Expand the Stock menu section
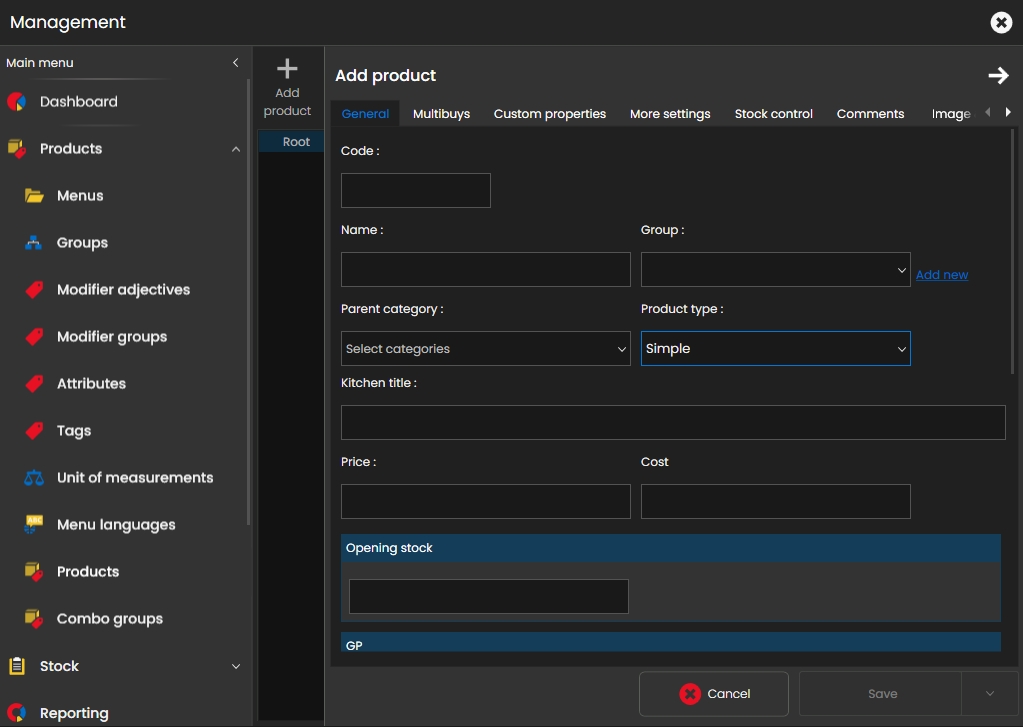The image size is (1023, 727). point(236,666)
